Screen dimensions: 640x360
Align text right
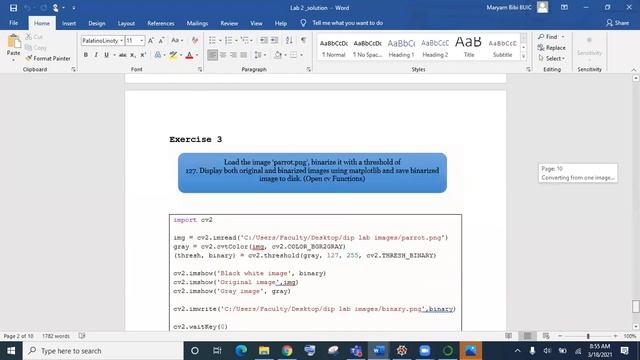[233, 55]
